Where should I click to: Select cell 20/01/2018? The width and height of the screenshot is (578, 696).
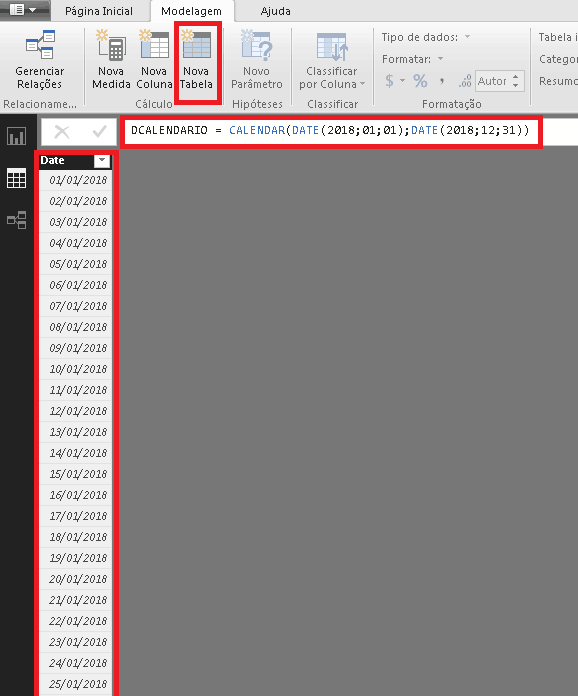75,579
